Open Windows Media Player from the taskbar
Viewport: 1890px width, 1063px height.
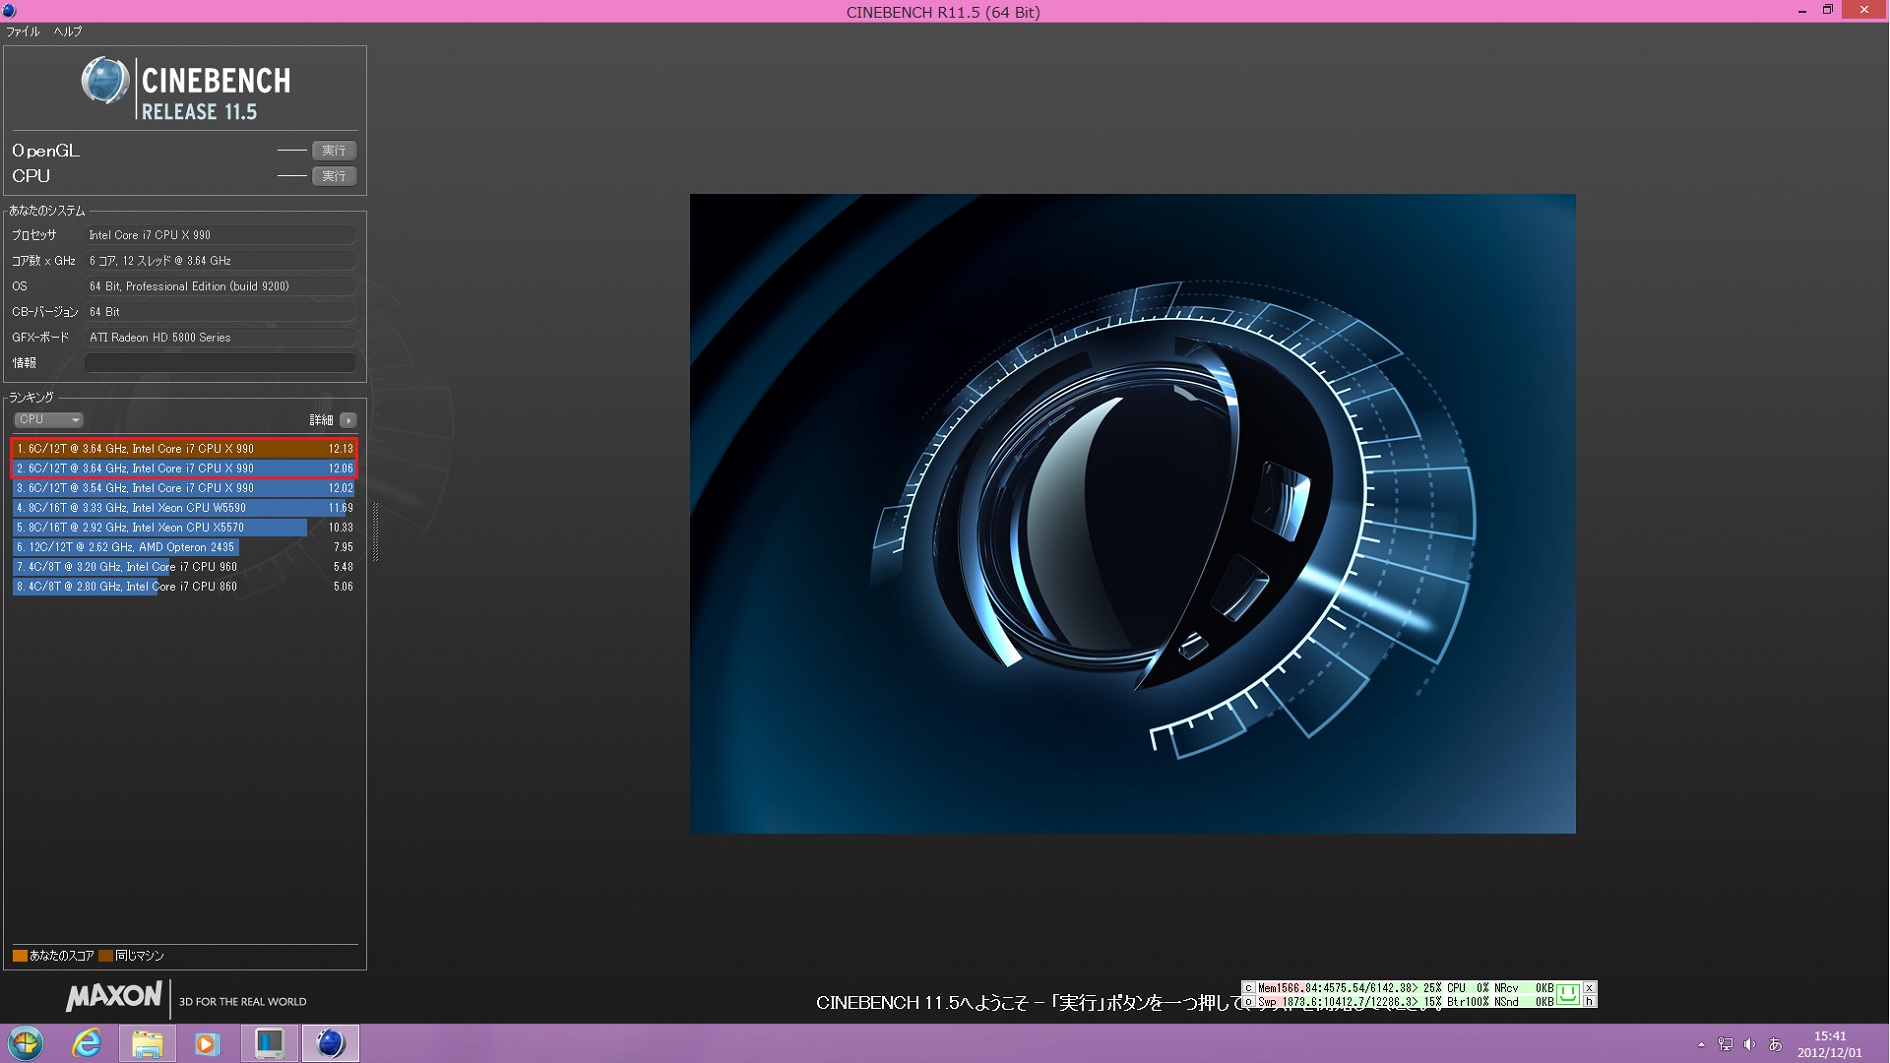pyautogui.click(x=207, y=1044)
